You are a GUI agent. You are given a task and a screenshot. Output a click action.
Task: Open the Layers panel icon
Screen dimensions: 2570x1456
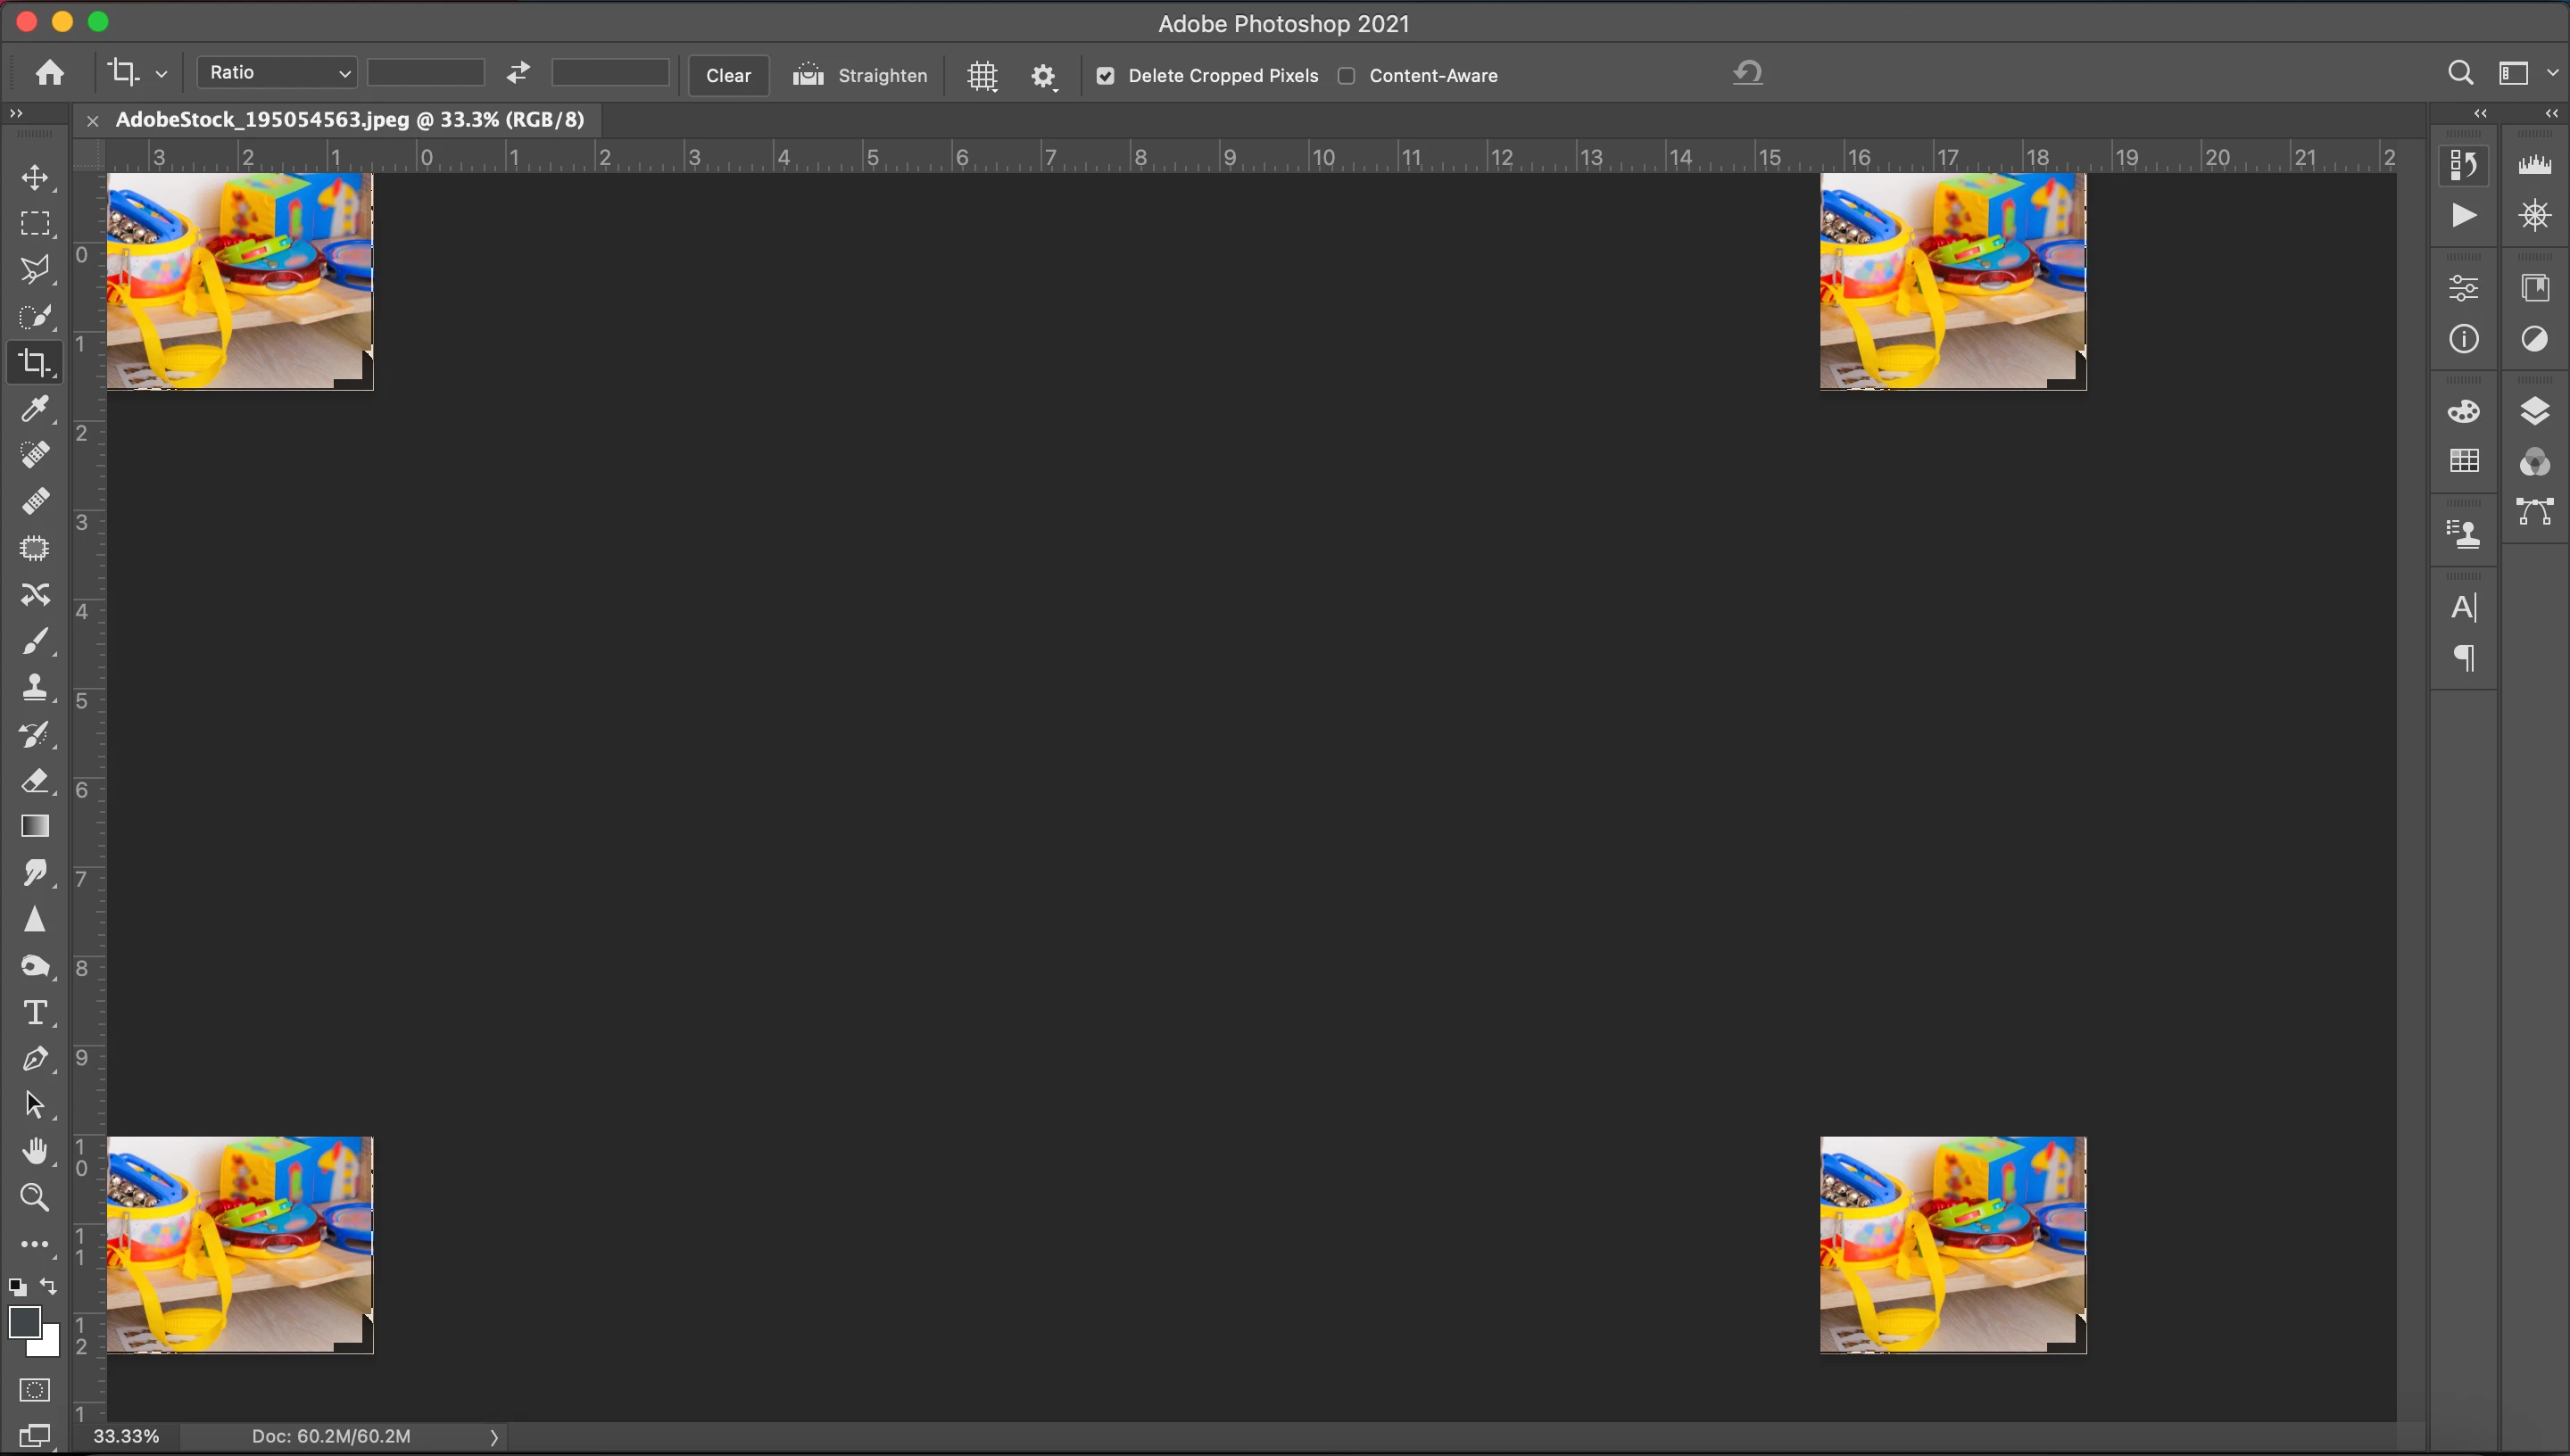[2535, 411]
